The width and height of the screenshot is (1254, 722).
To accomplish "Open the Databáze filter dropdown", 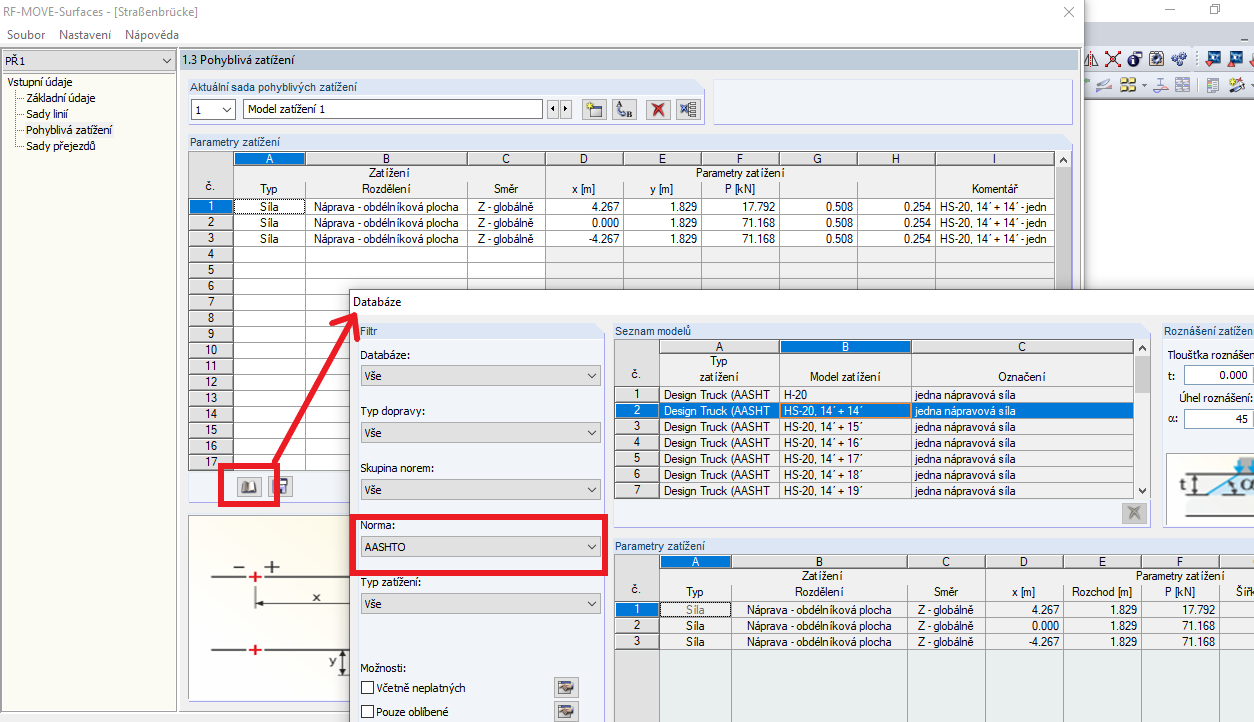I will click(x=480, y=376).
